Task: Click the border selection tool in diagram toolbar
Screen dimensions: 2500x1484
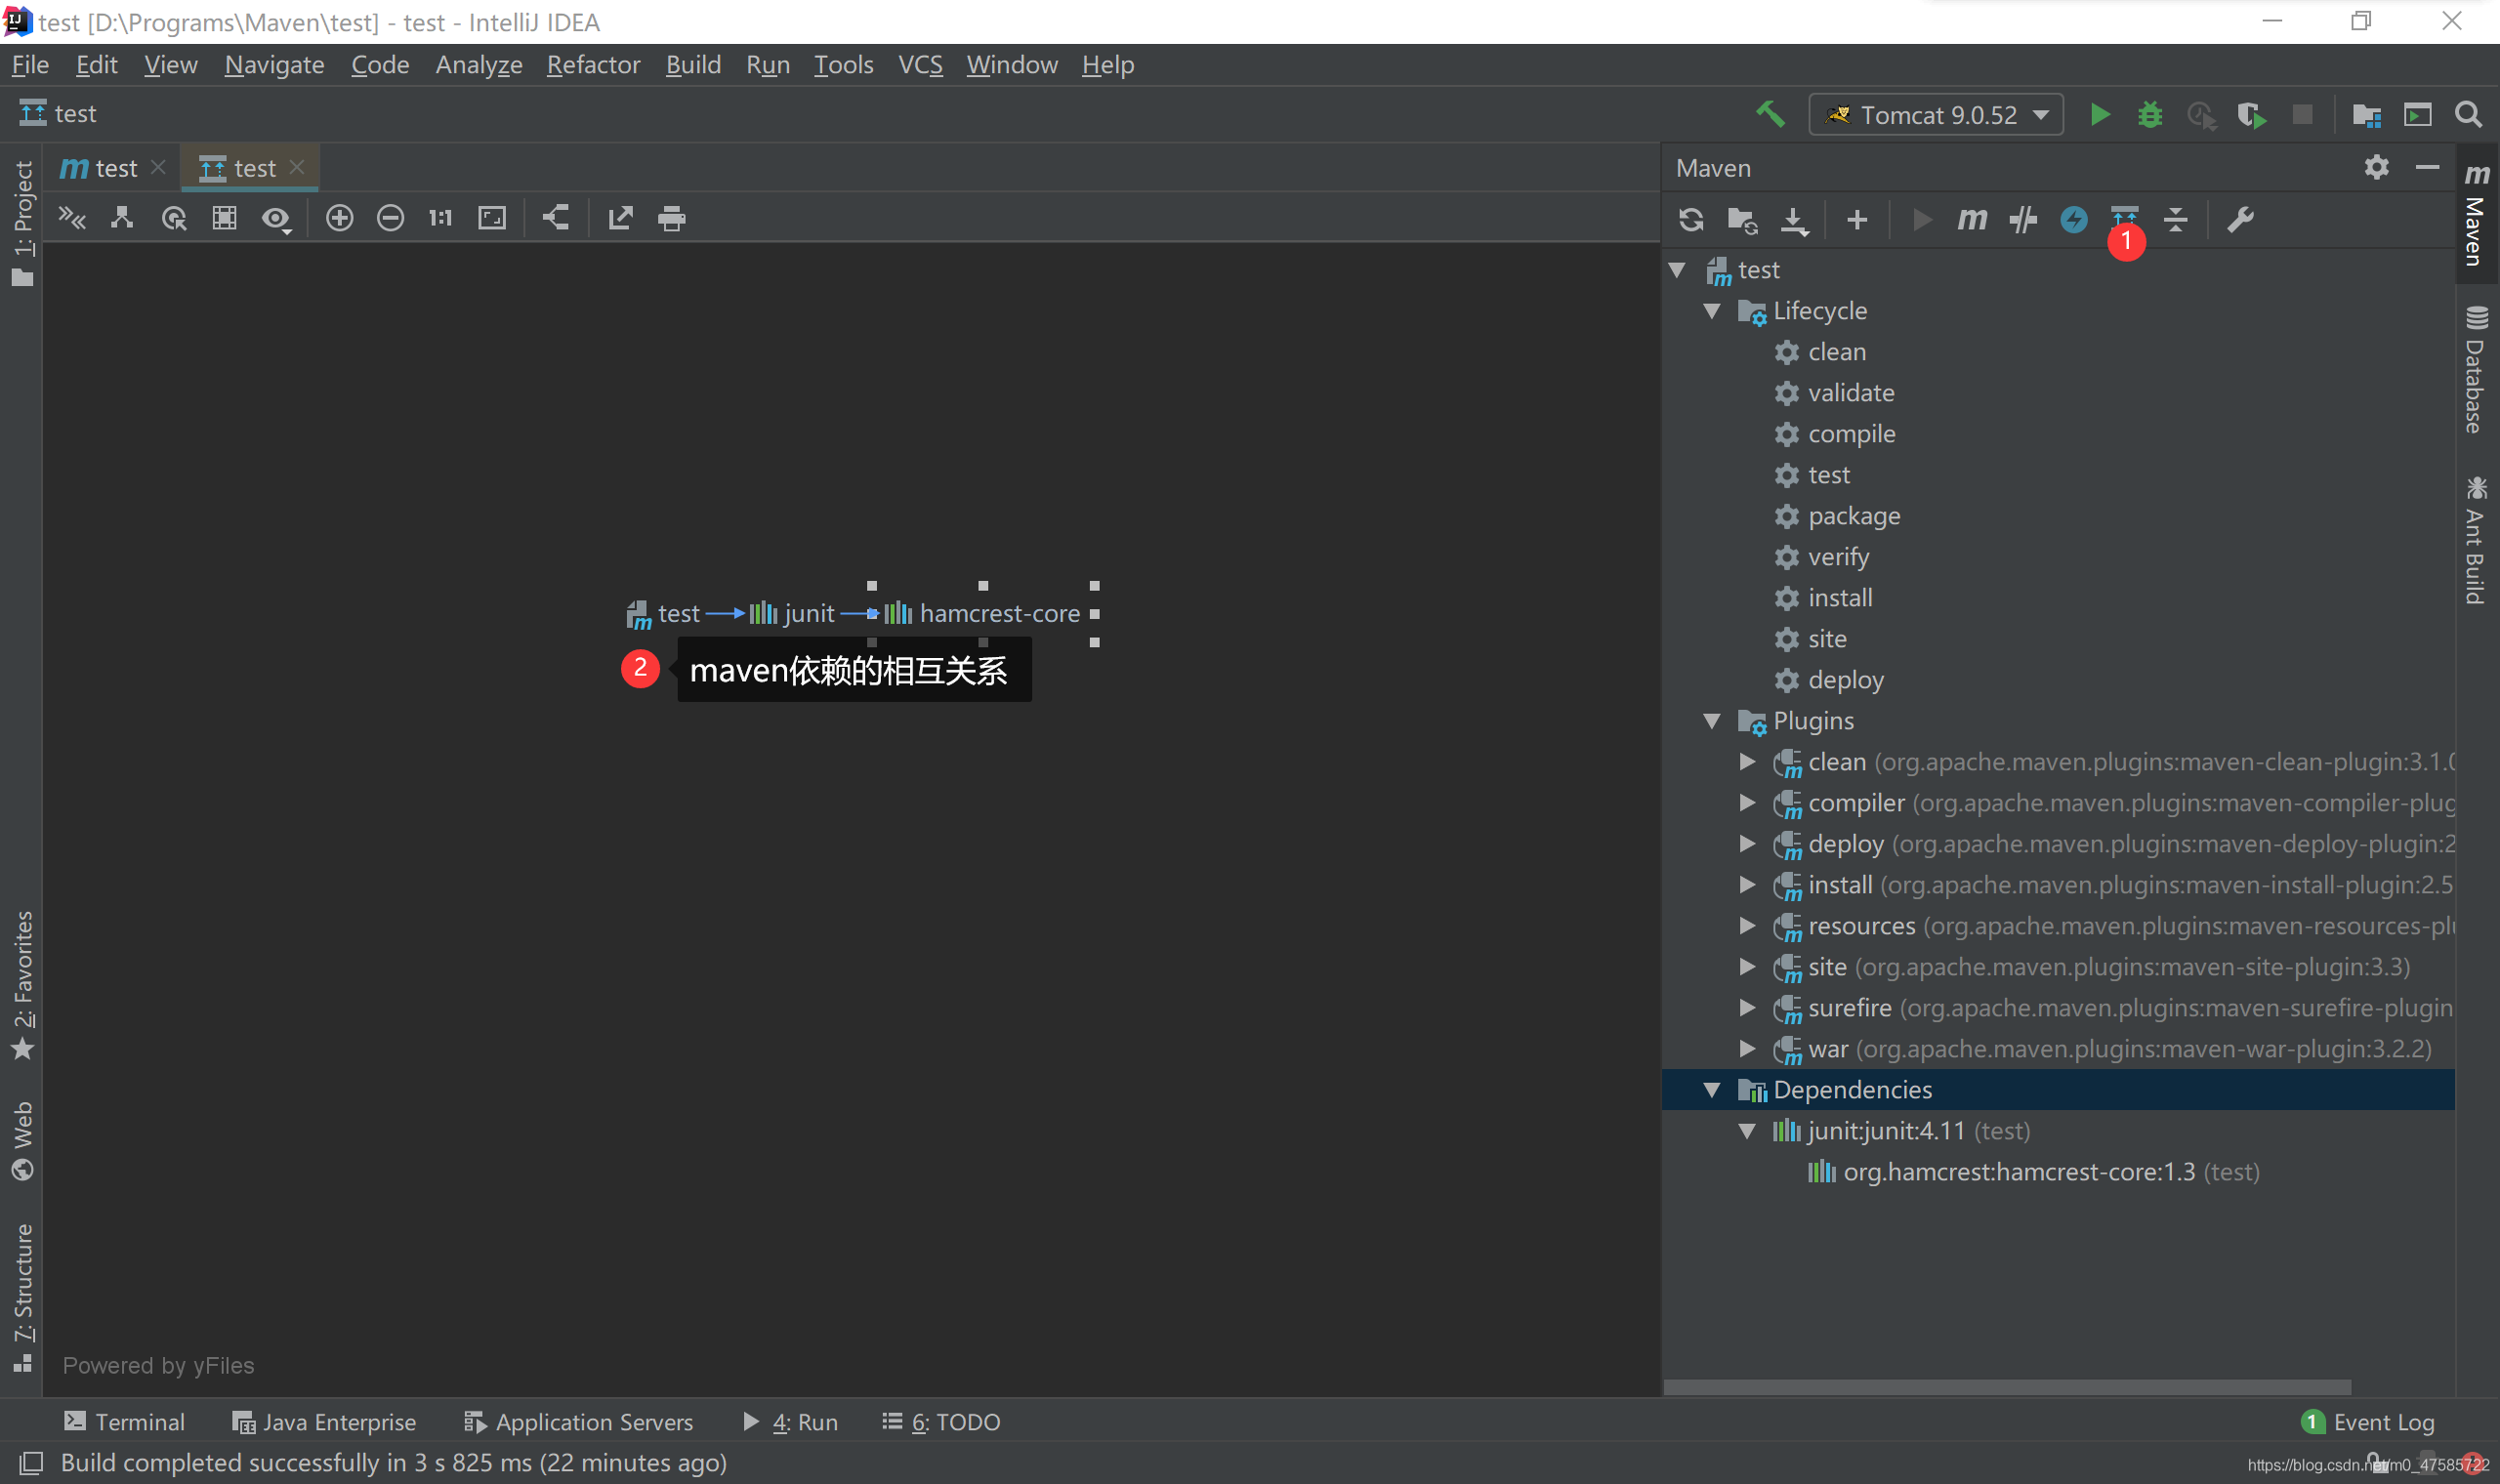Action: click(x=225, y=218)
